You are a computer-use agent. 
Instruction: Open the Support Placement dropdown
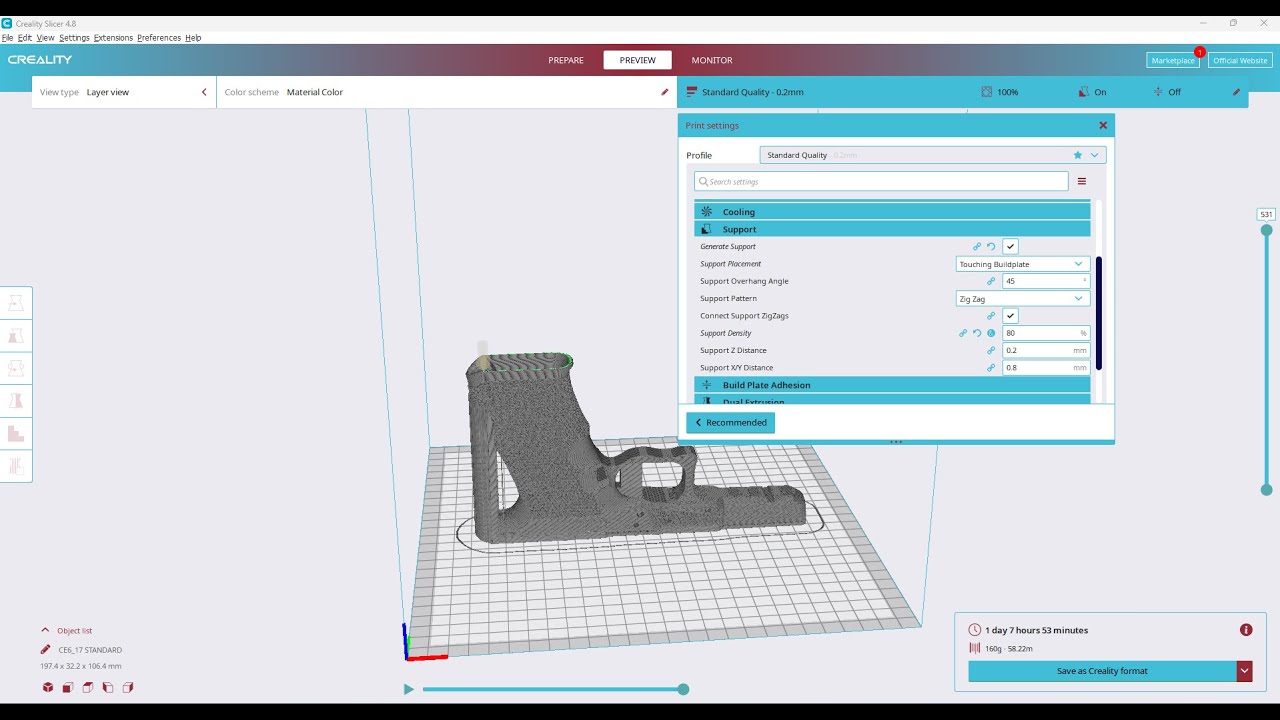coord(1022,264)
